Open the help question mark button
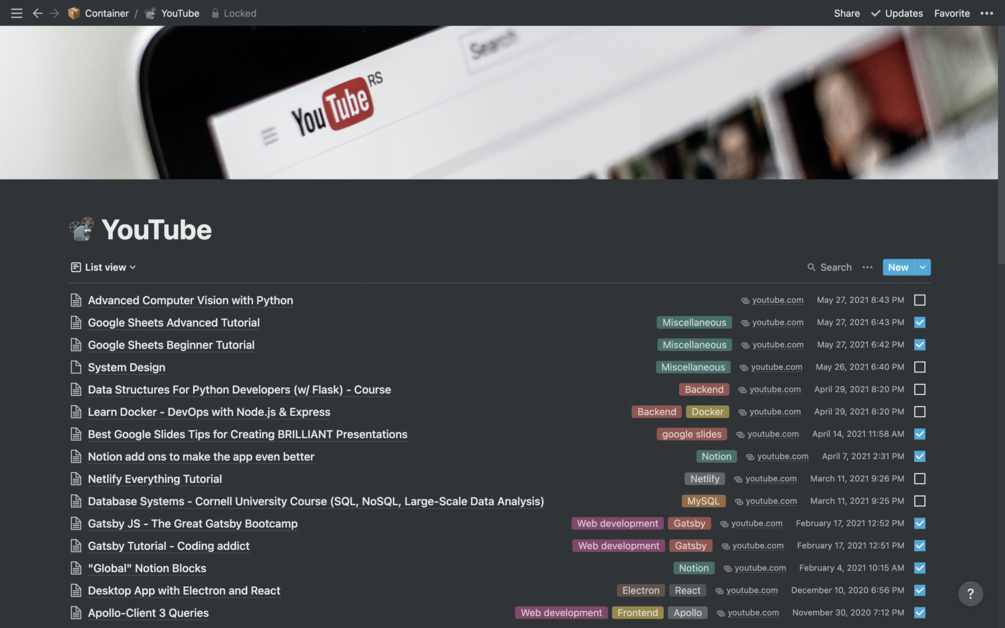Screen dimensions: 1005x628 pos(970,593)
